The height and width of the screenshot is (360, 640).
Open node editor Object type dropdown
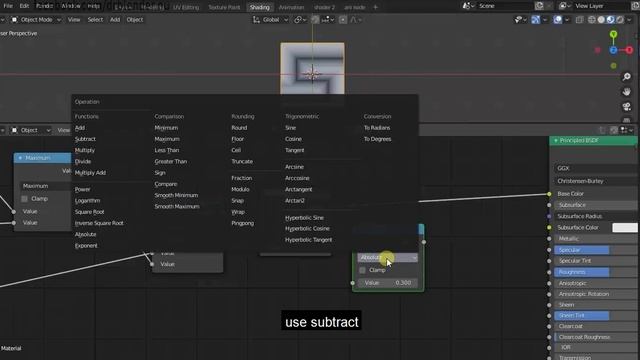31,130
